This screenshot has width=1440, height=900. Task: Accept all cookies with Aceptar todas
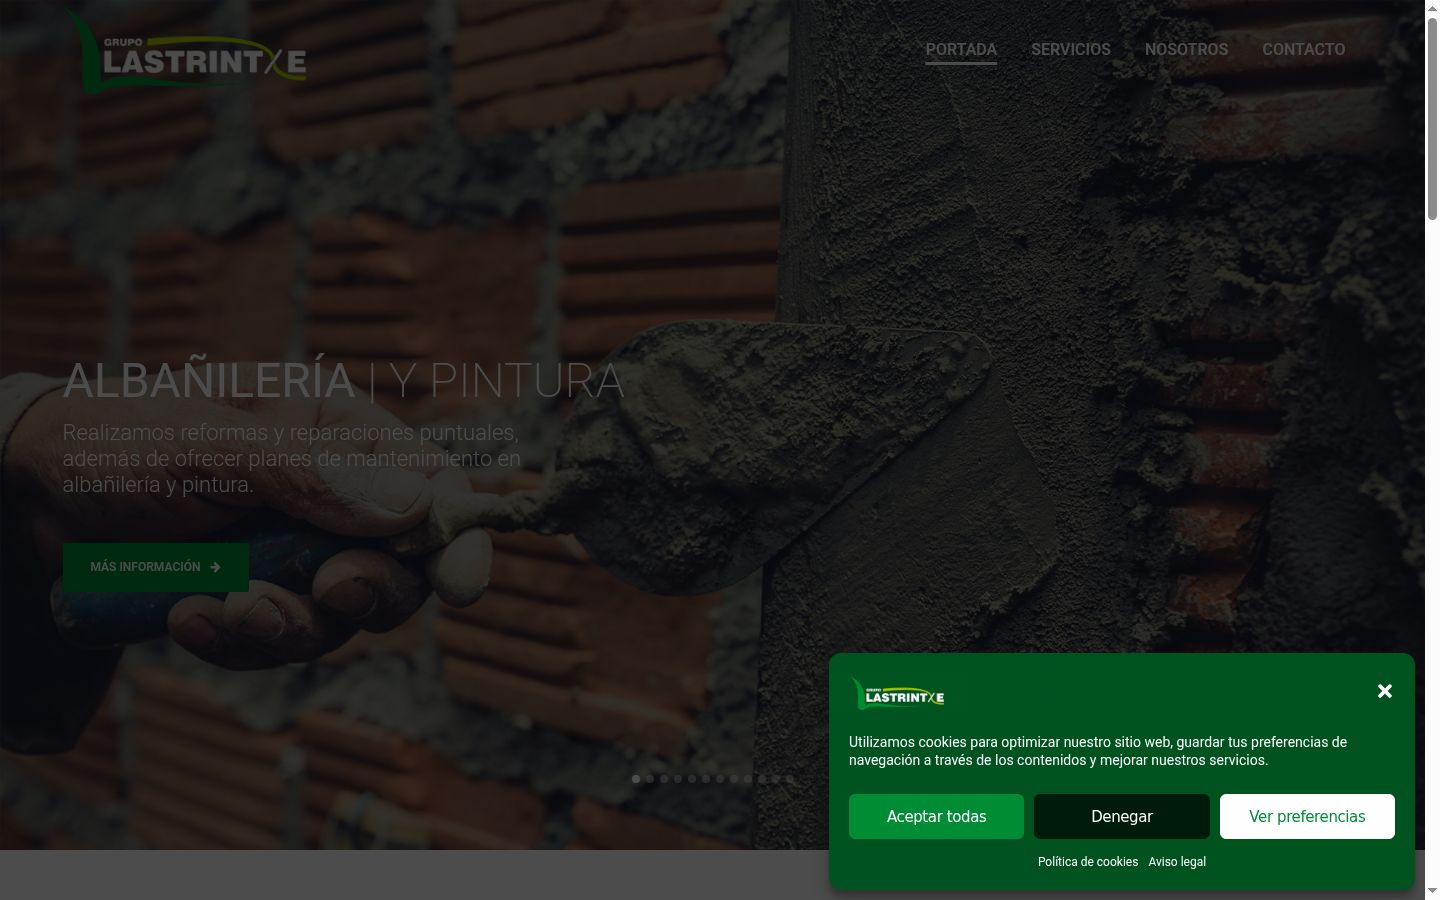(x=936, y=816)
